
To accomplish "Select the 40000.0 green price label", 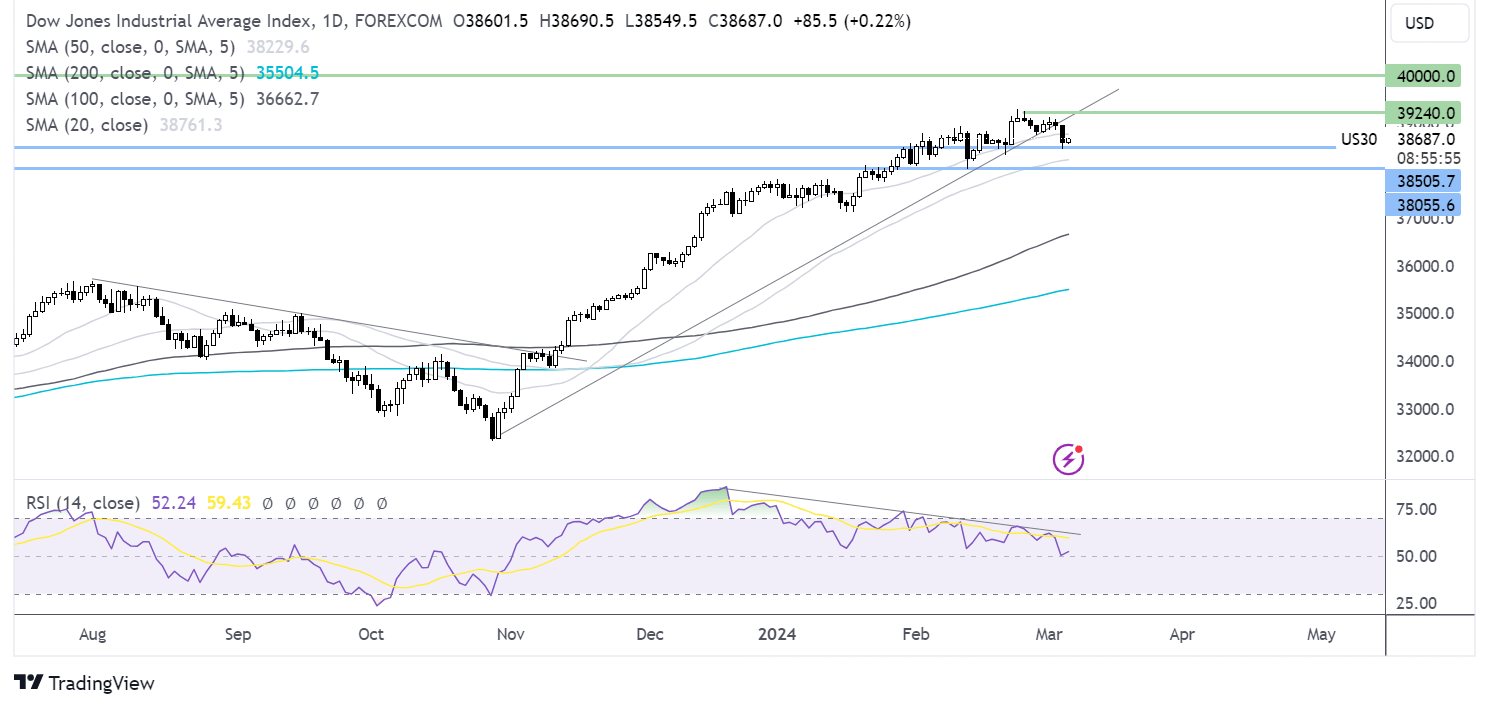I will point(1424,75).
